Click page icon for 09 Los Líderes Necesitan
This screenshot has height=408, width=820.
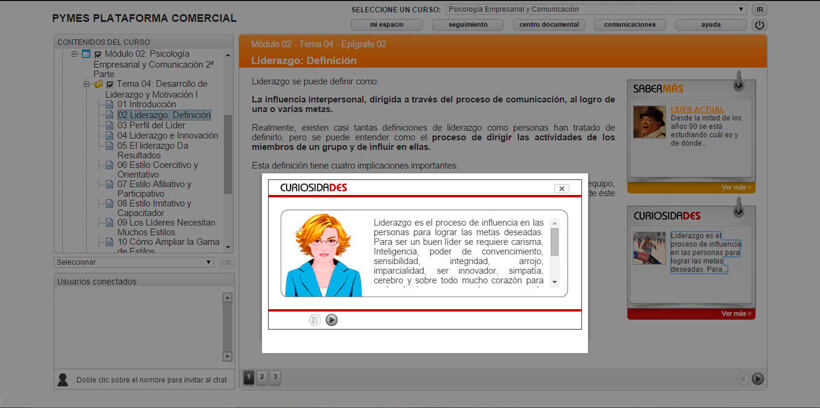(109, 223)
